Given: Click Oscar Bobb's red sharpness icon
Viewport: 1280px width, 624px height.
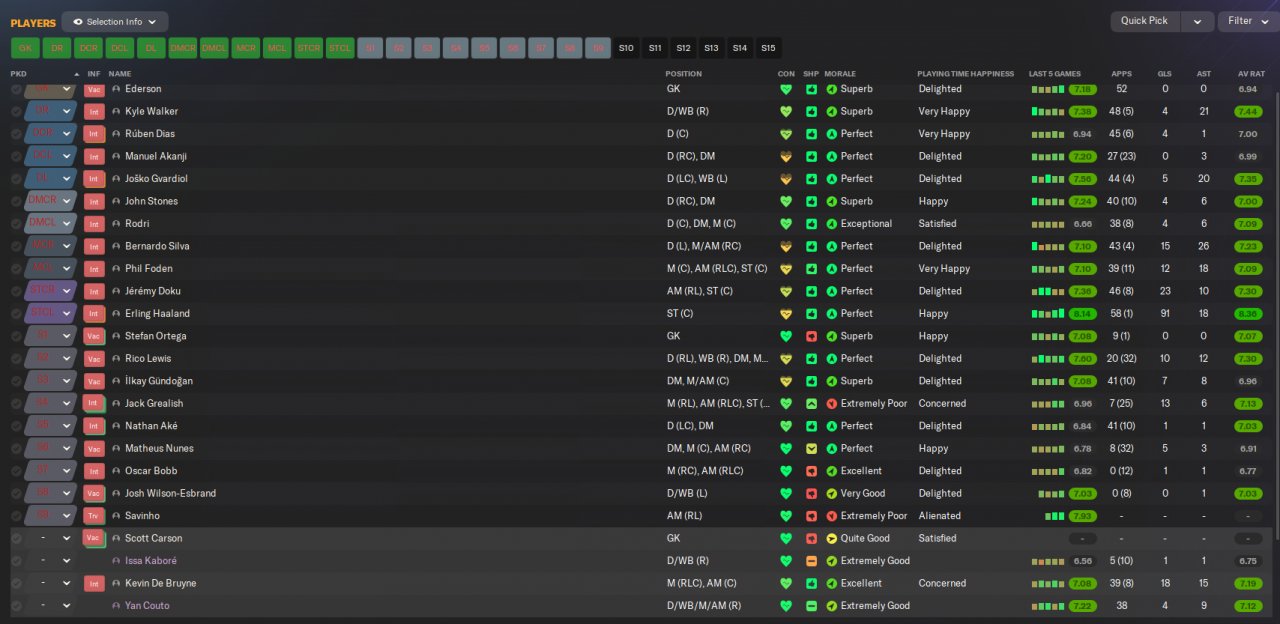Looking at the screenshot, I should pos(811,471).
